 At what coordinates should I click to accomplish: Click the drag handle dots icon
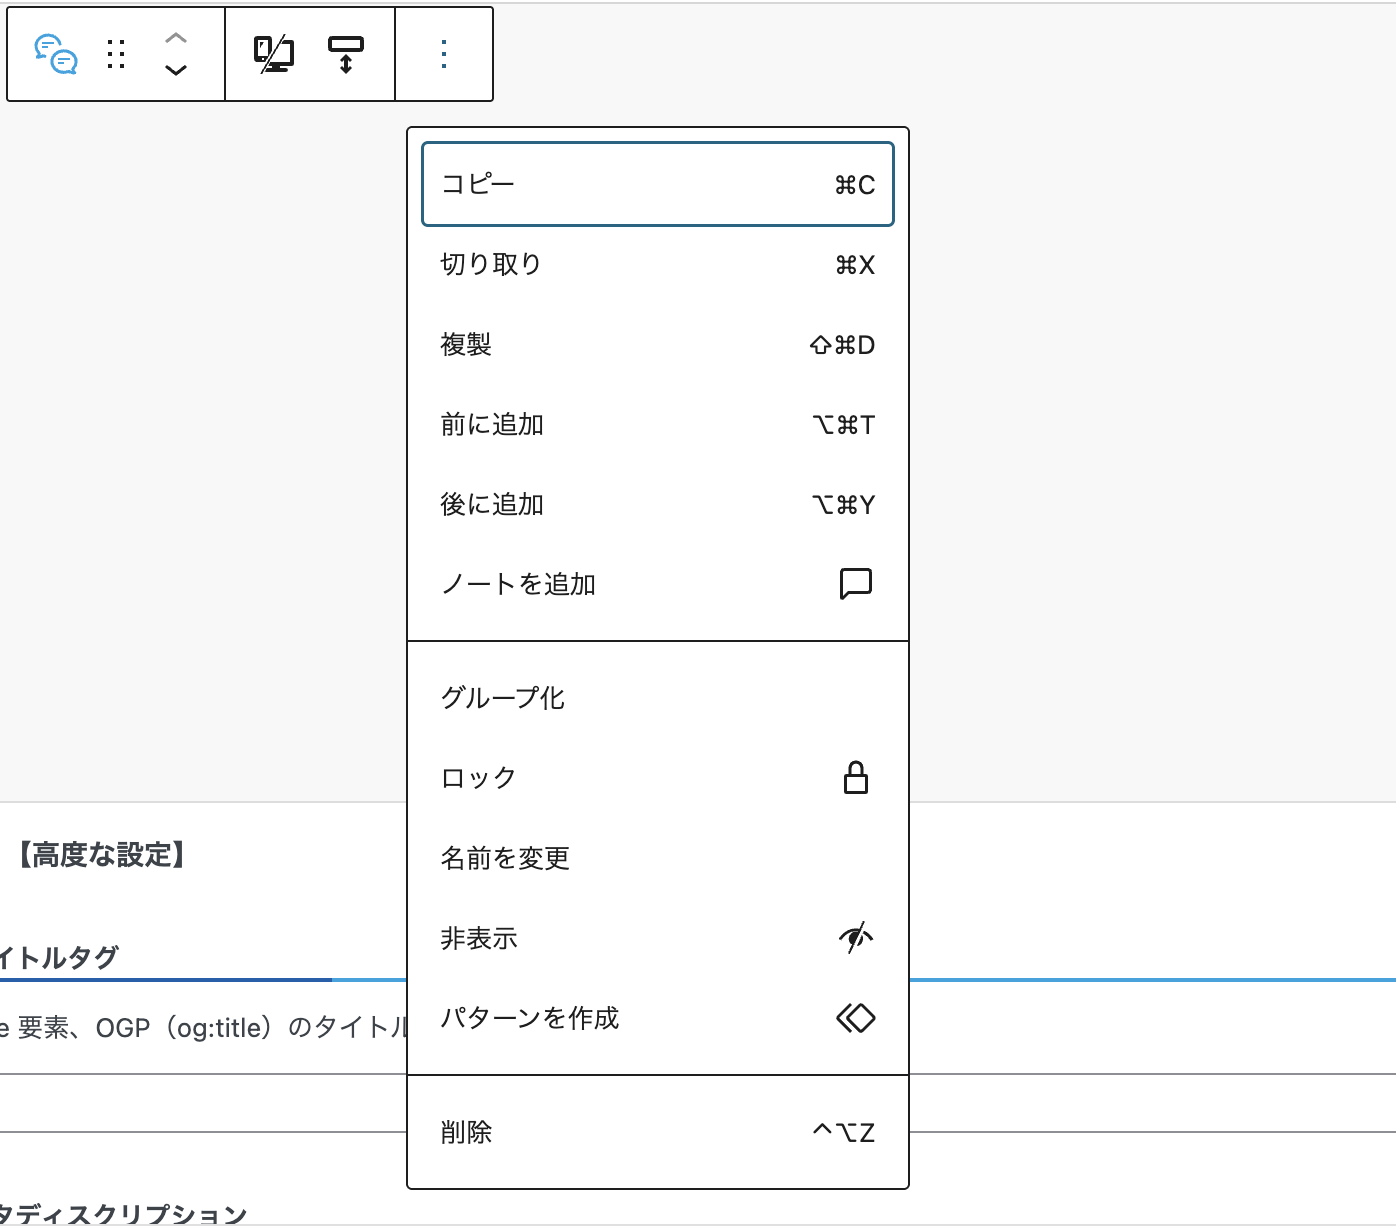pyautogui.click(x=116, y=54)
